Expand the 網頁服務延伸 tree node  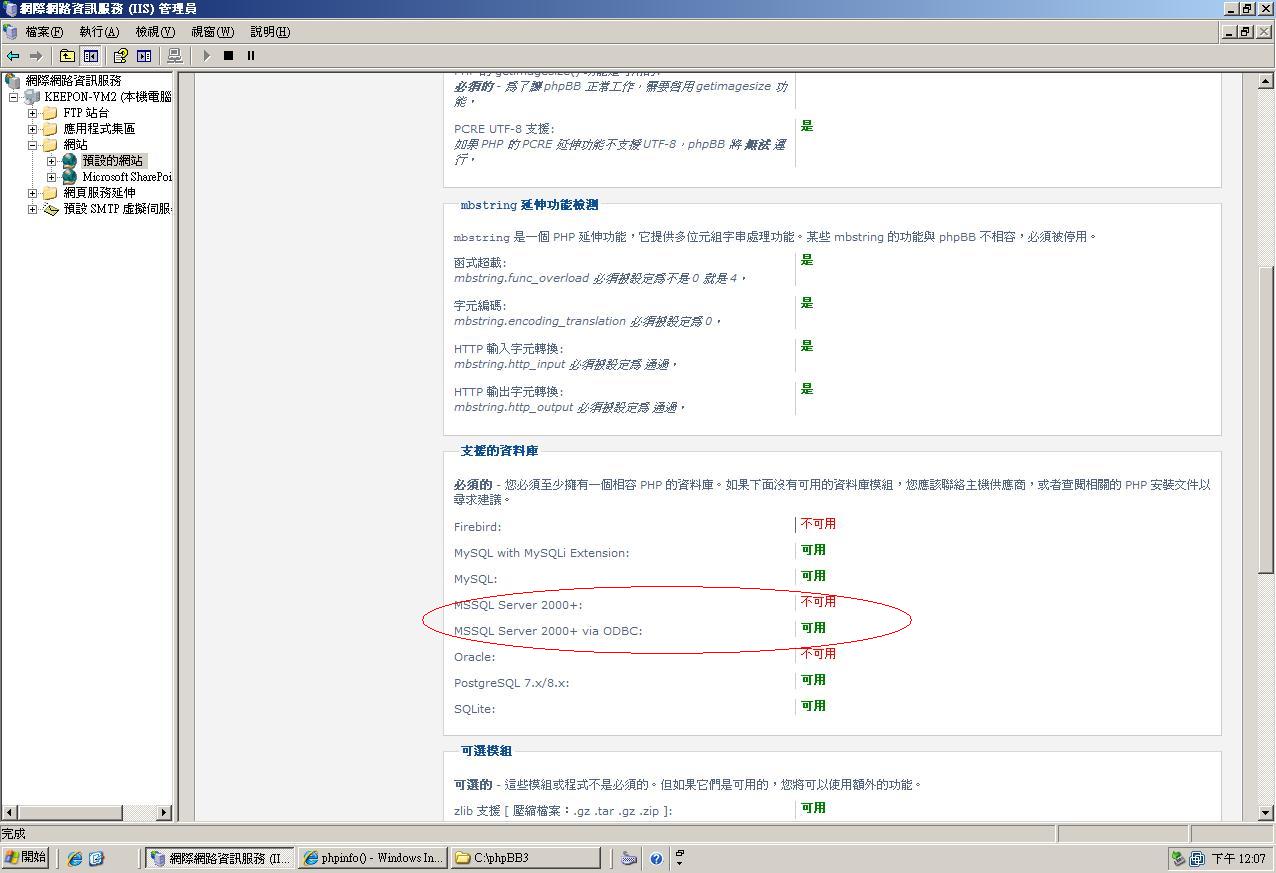(x=32, y=193)
